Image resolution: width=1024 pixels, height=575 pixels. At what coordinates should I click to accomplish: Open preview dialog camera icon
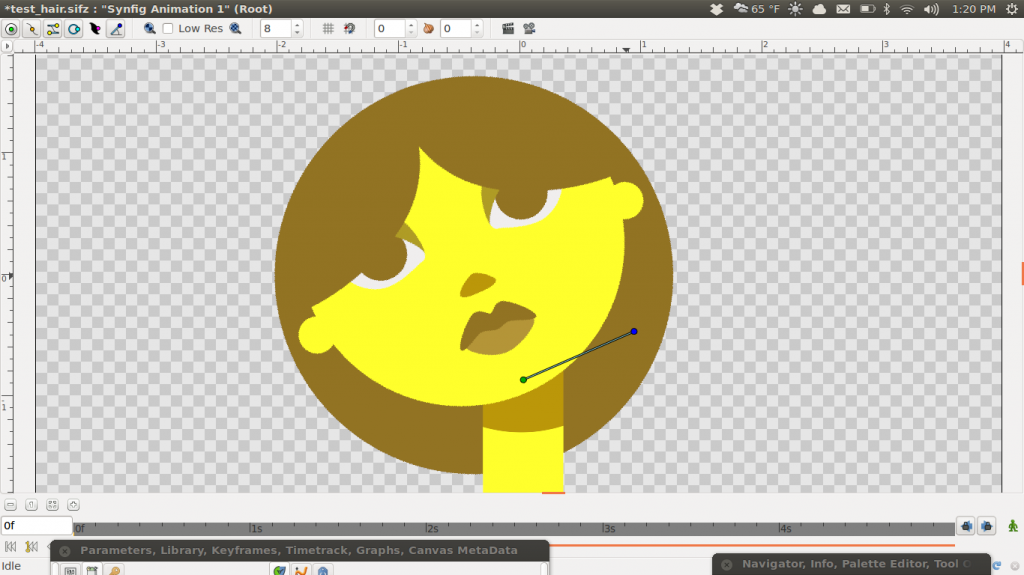pos(529,29)
